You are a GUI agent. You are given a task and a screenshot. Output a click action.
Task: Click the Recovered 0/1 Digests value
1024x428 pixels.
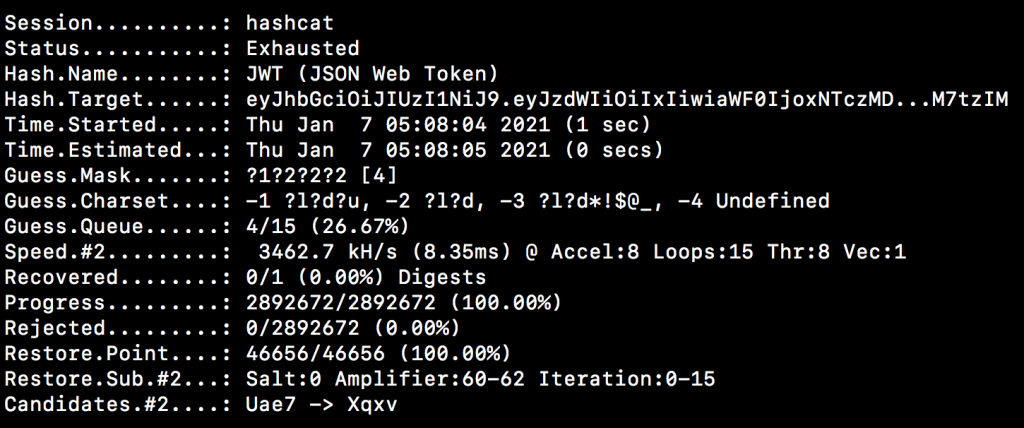point(366,278)
